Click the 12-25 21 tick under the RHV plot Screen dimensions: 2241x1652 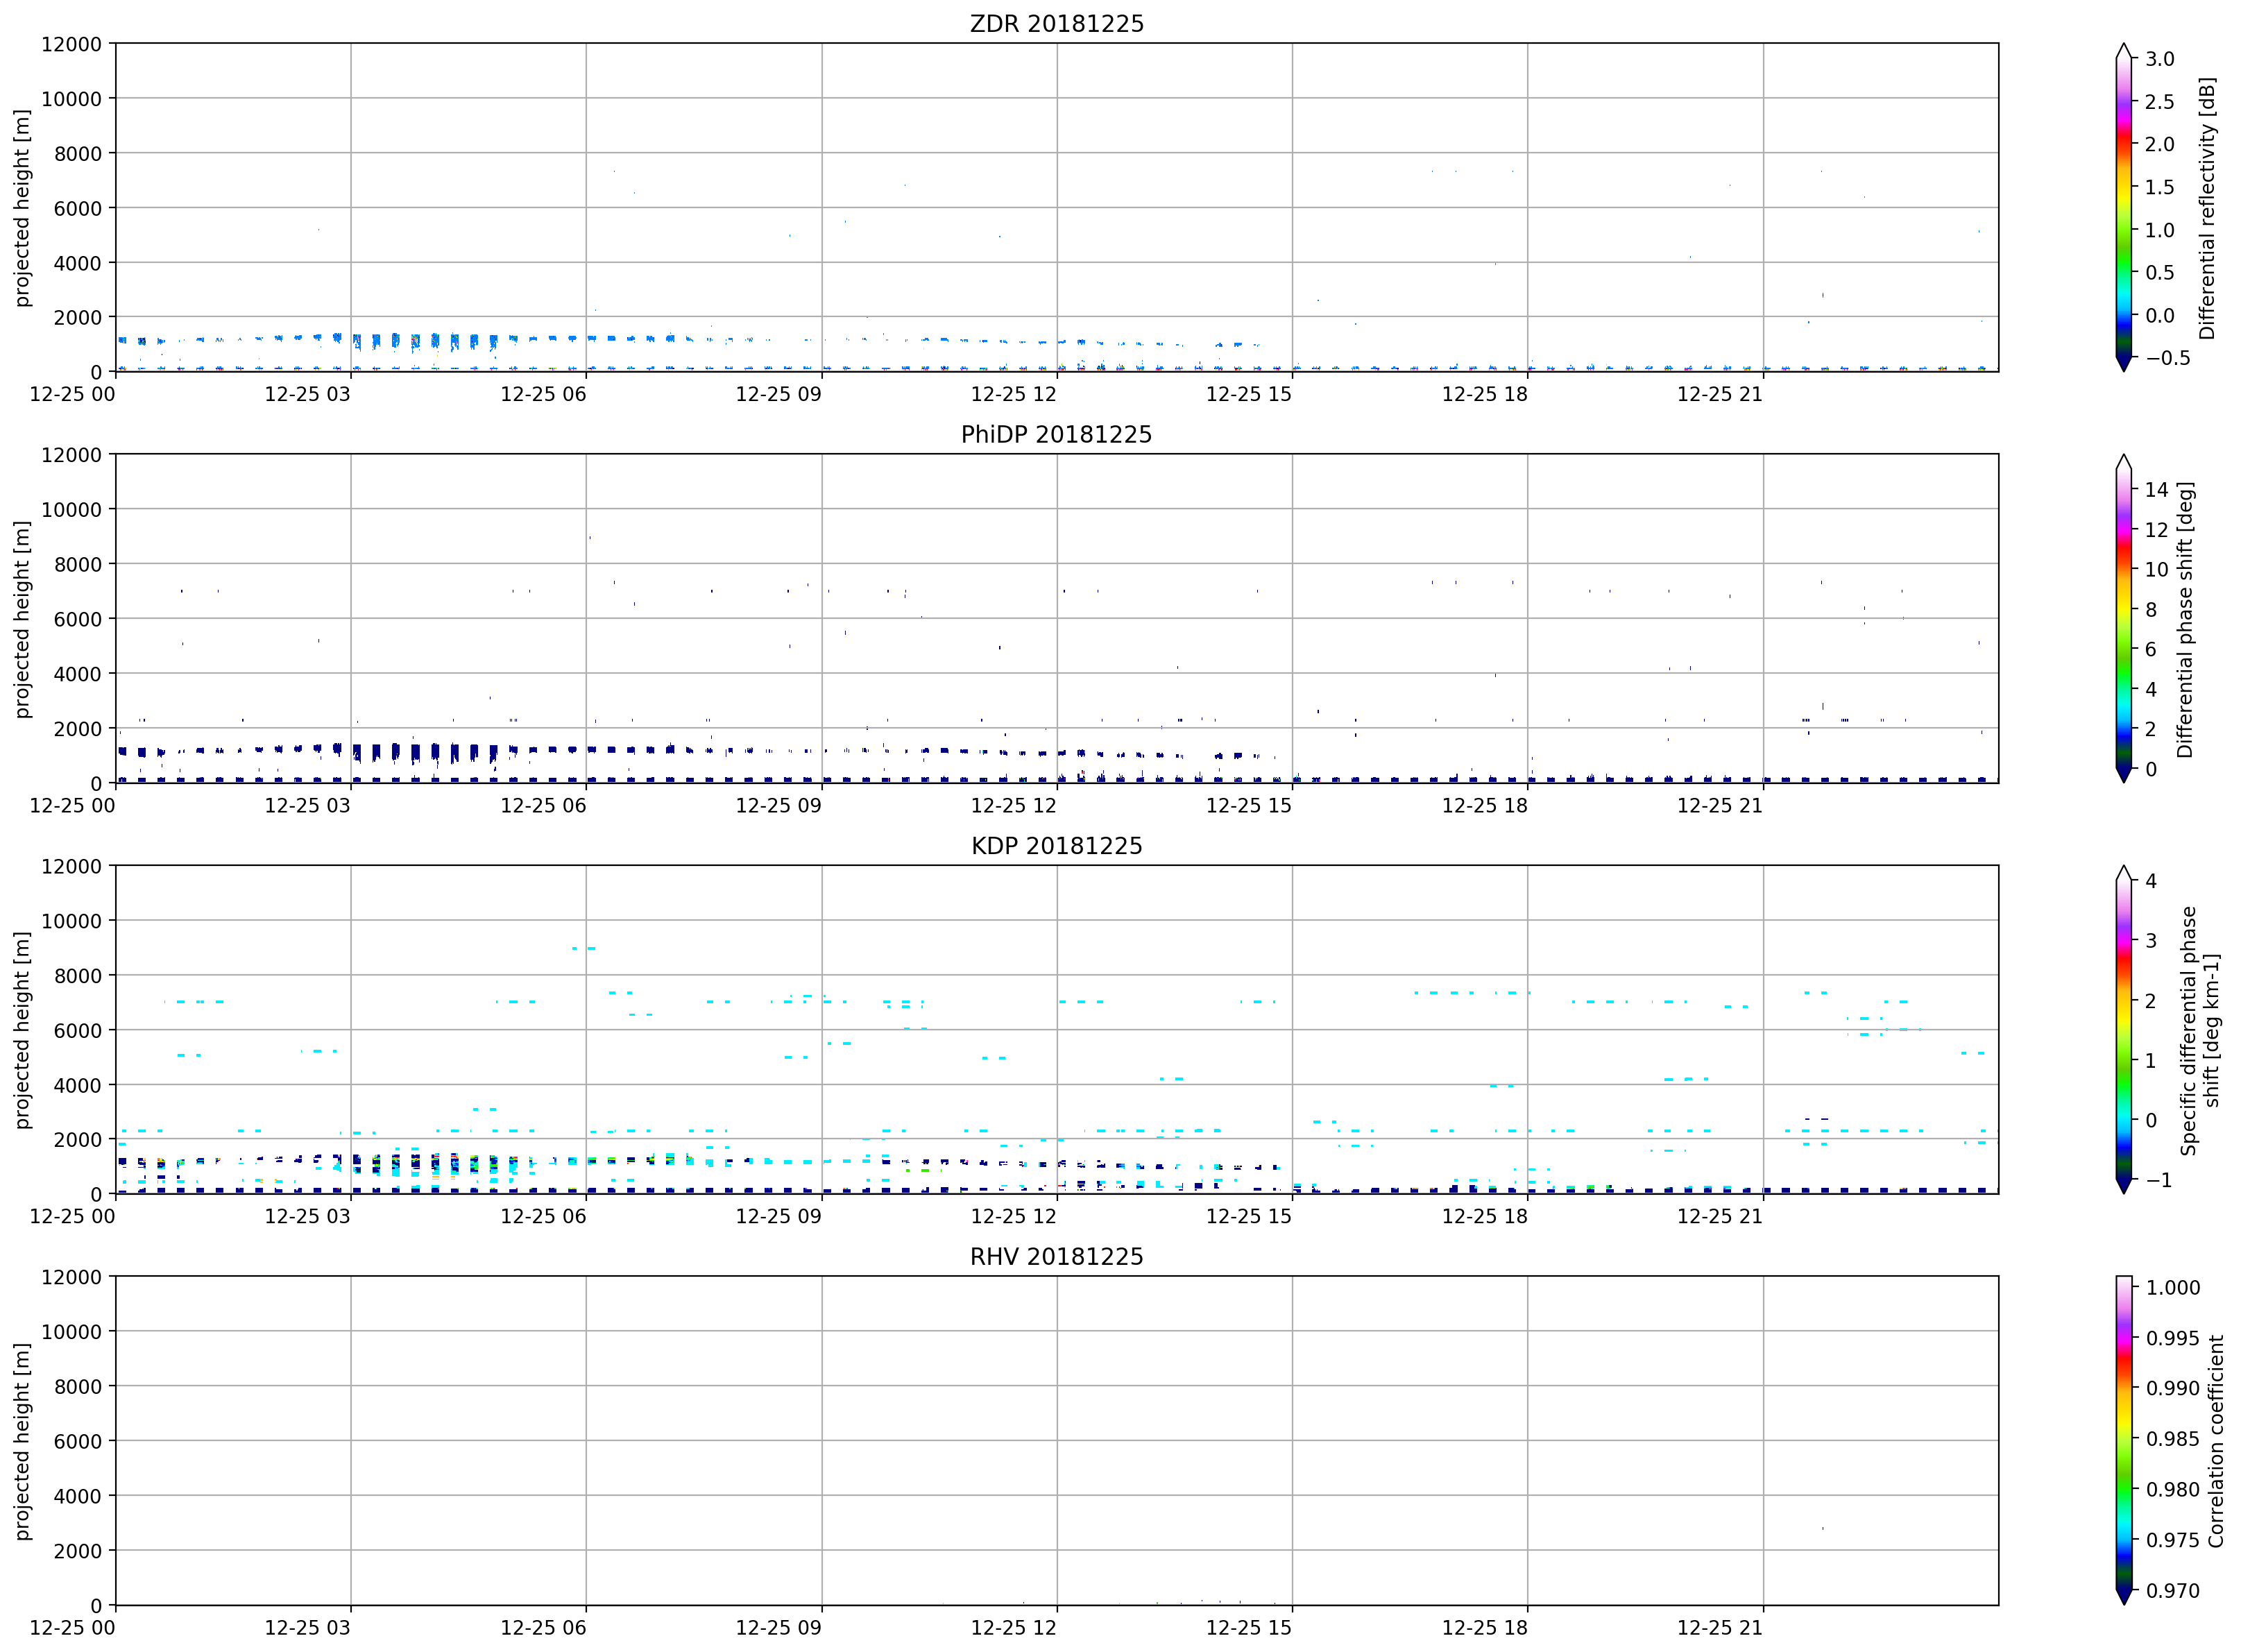click(x=1719, y=1627)
